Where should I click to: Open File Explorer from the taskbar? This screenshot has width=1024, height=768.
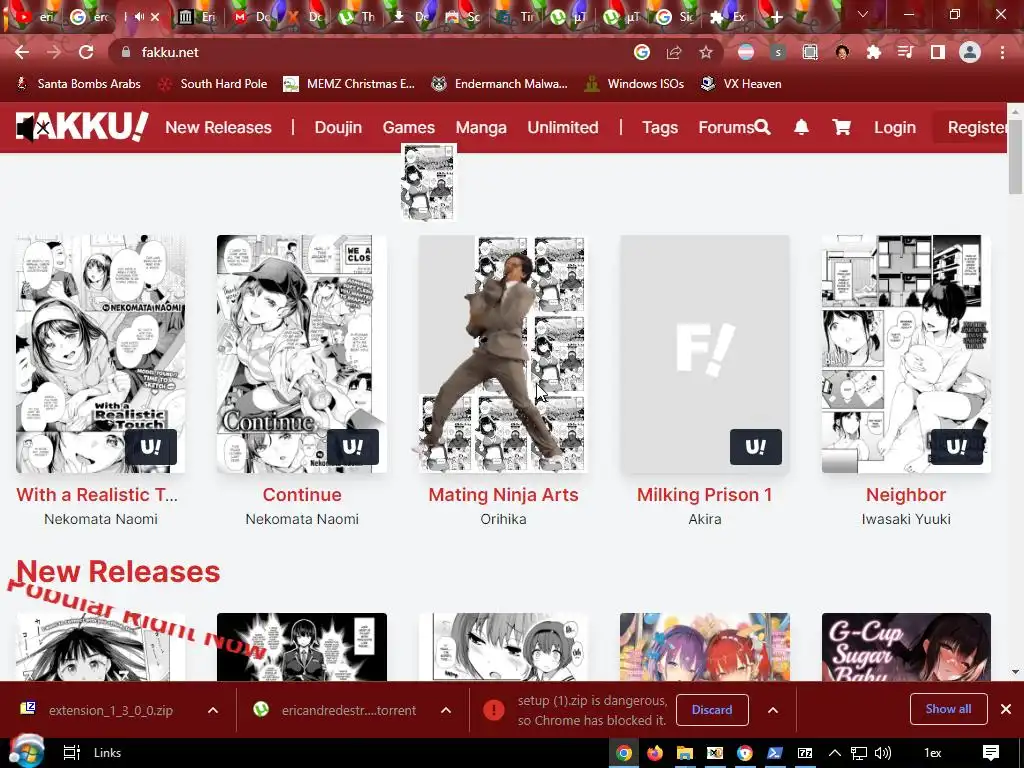click(x=684, y=753)
